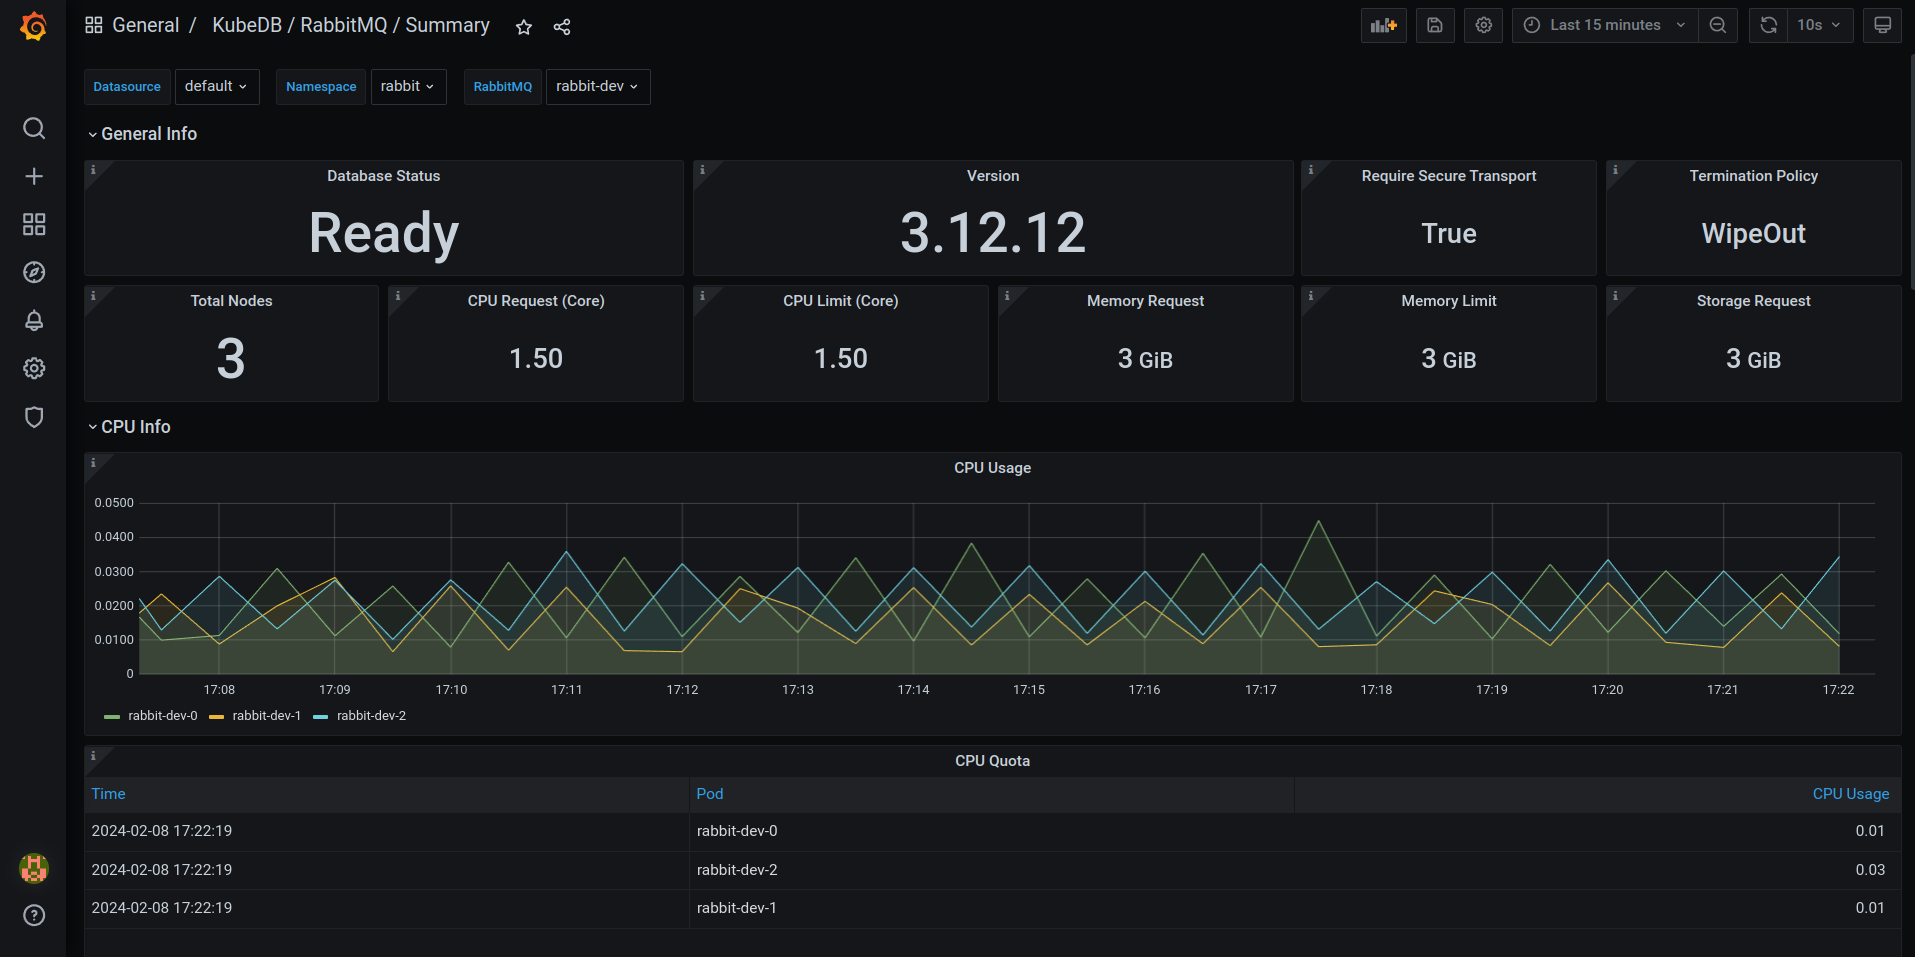
Task: Show info for the Memory Limit panel
Action: (x=1310, y=295)
